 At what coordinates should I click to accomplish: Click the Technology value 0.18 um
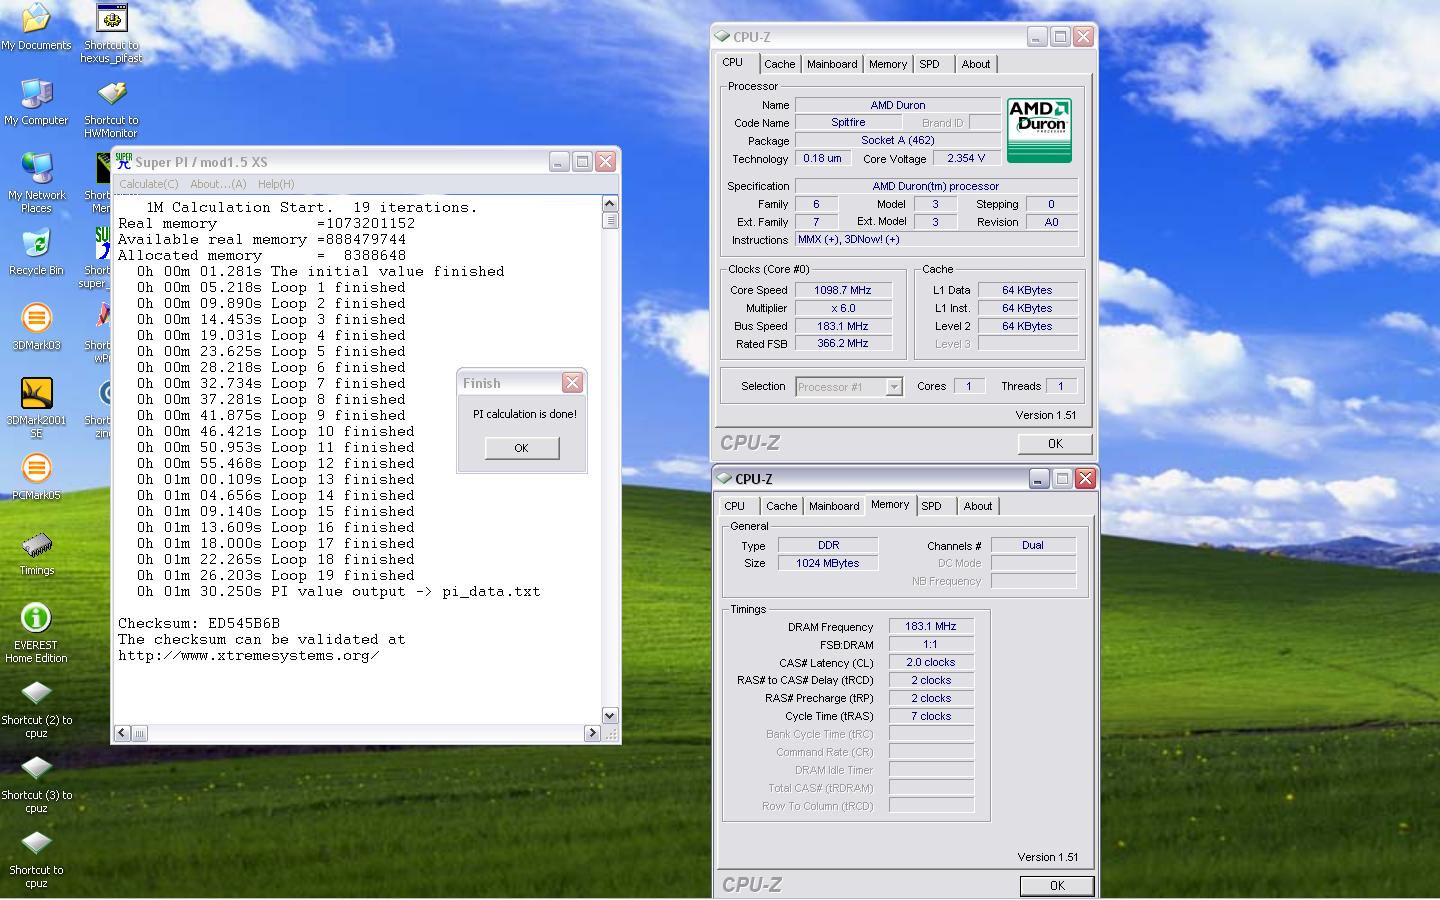point(823,158)
